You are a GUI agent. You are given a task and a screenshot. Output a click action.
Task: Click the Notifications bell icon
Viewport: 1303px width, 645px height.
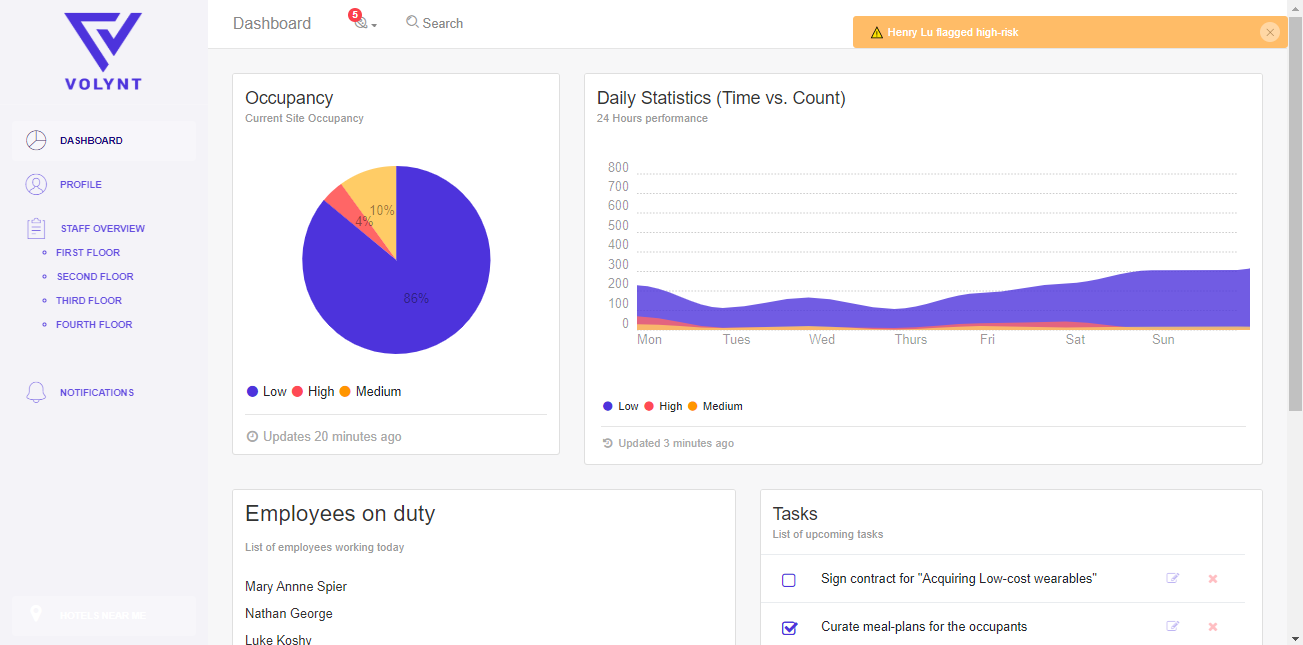point(36,393)
